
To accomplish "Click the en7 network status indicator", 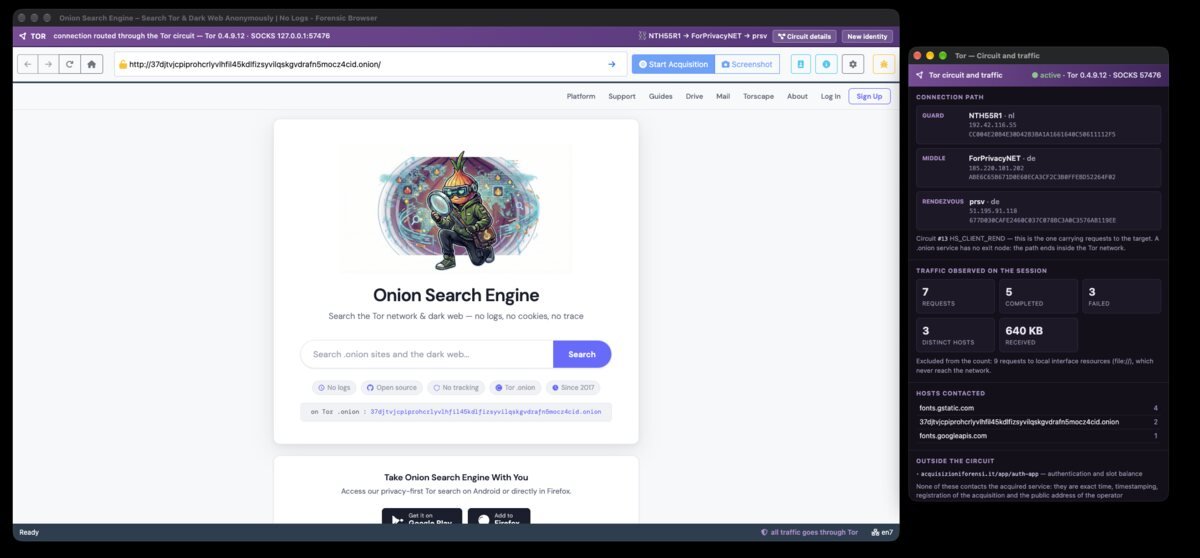I will (882, 533).
